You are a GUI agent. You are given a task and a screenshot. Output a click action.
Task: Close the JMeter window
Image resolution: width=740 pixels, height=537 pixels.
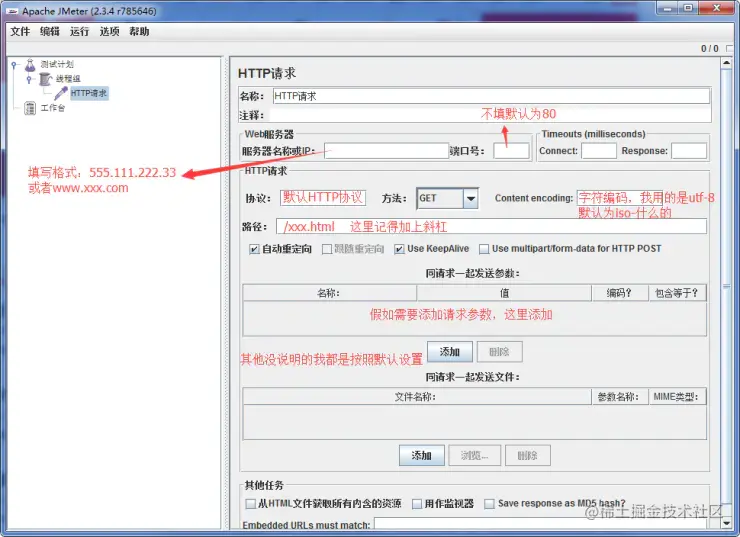tap(716, 8)
